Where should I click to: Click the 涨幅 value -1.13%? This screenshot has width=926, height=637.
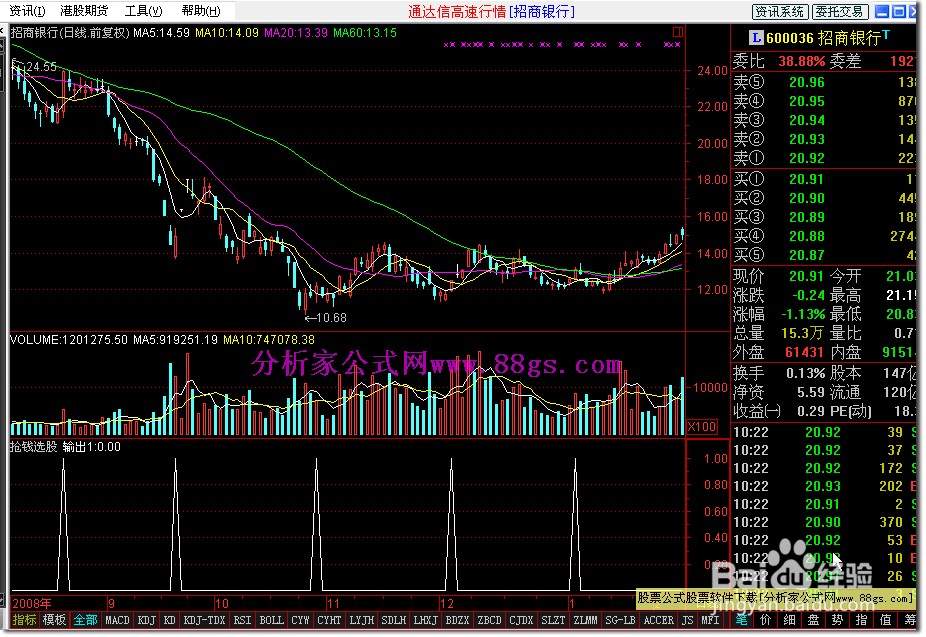(x=803, y=314)
